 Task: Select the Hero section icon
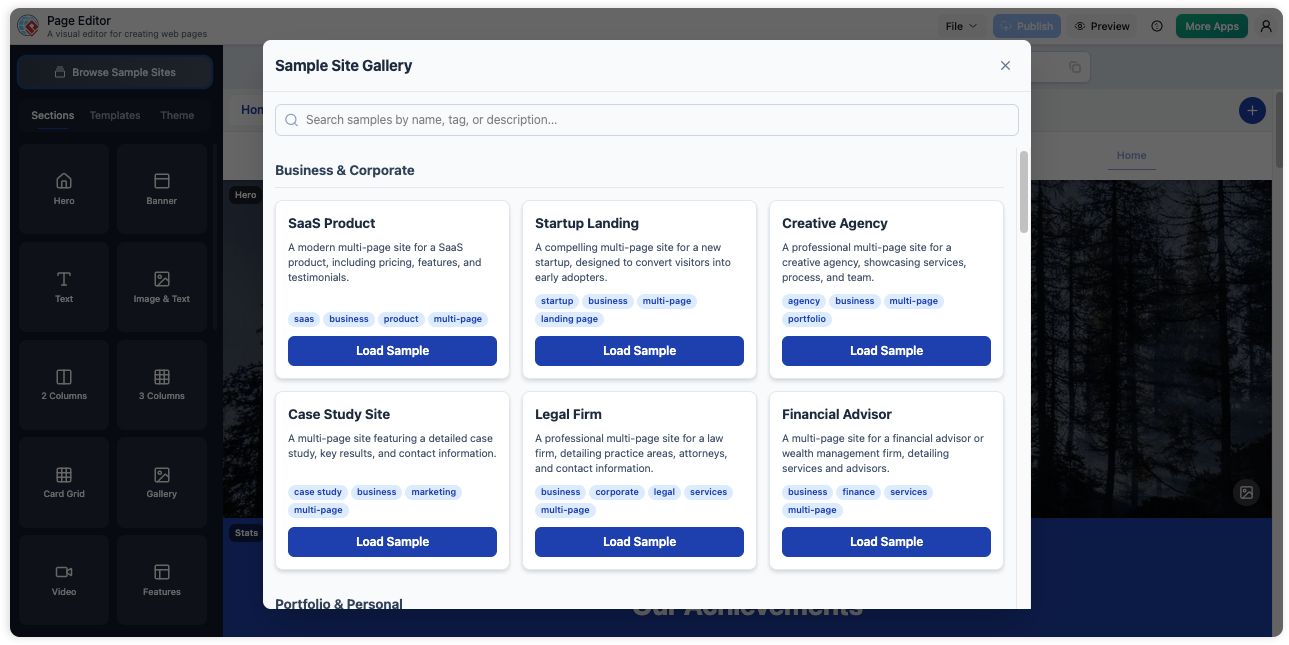pos(63,188)
